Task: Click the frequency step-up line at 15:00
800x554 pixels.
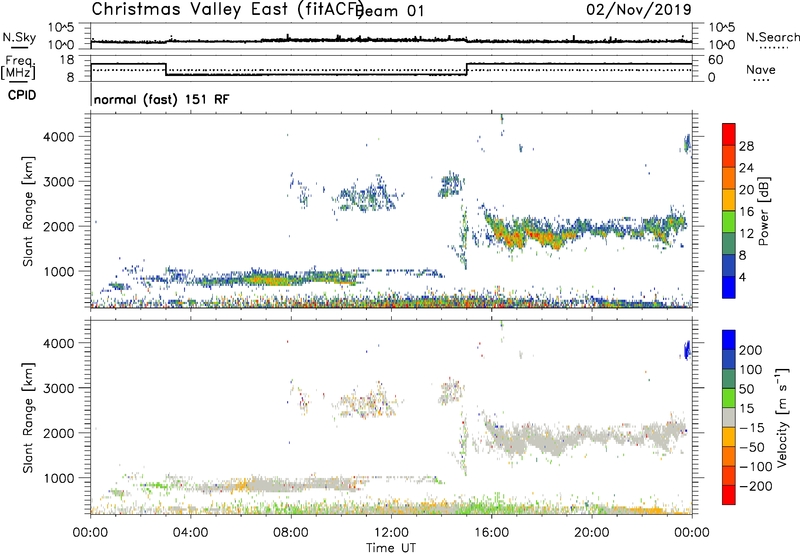Action: (x=466, y=69)
